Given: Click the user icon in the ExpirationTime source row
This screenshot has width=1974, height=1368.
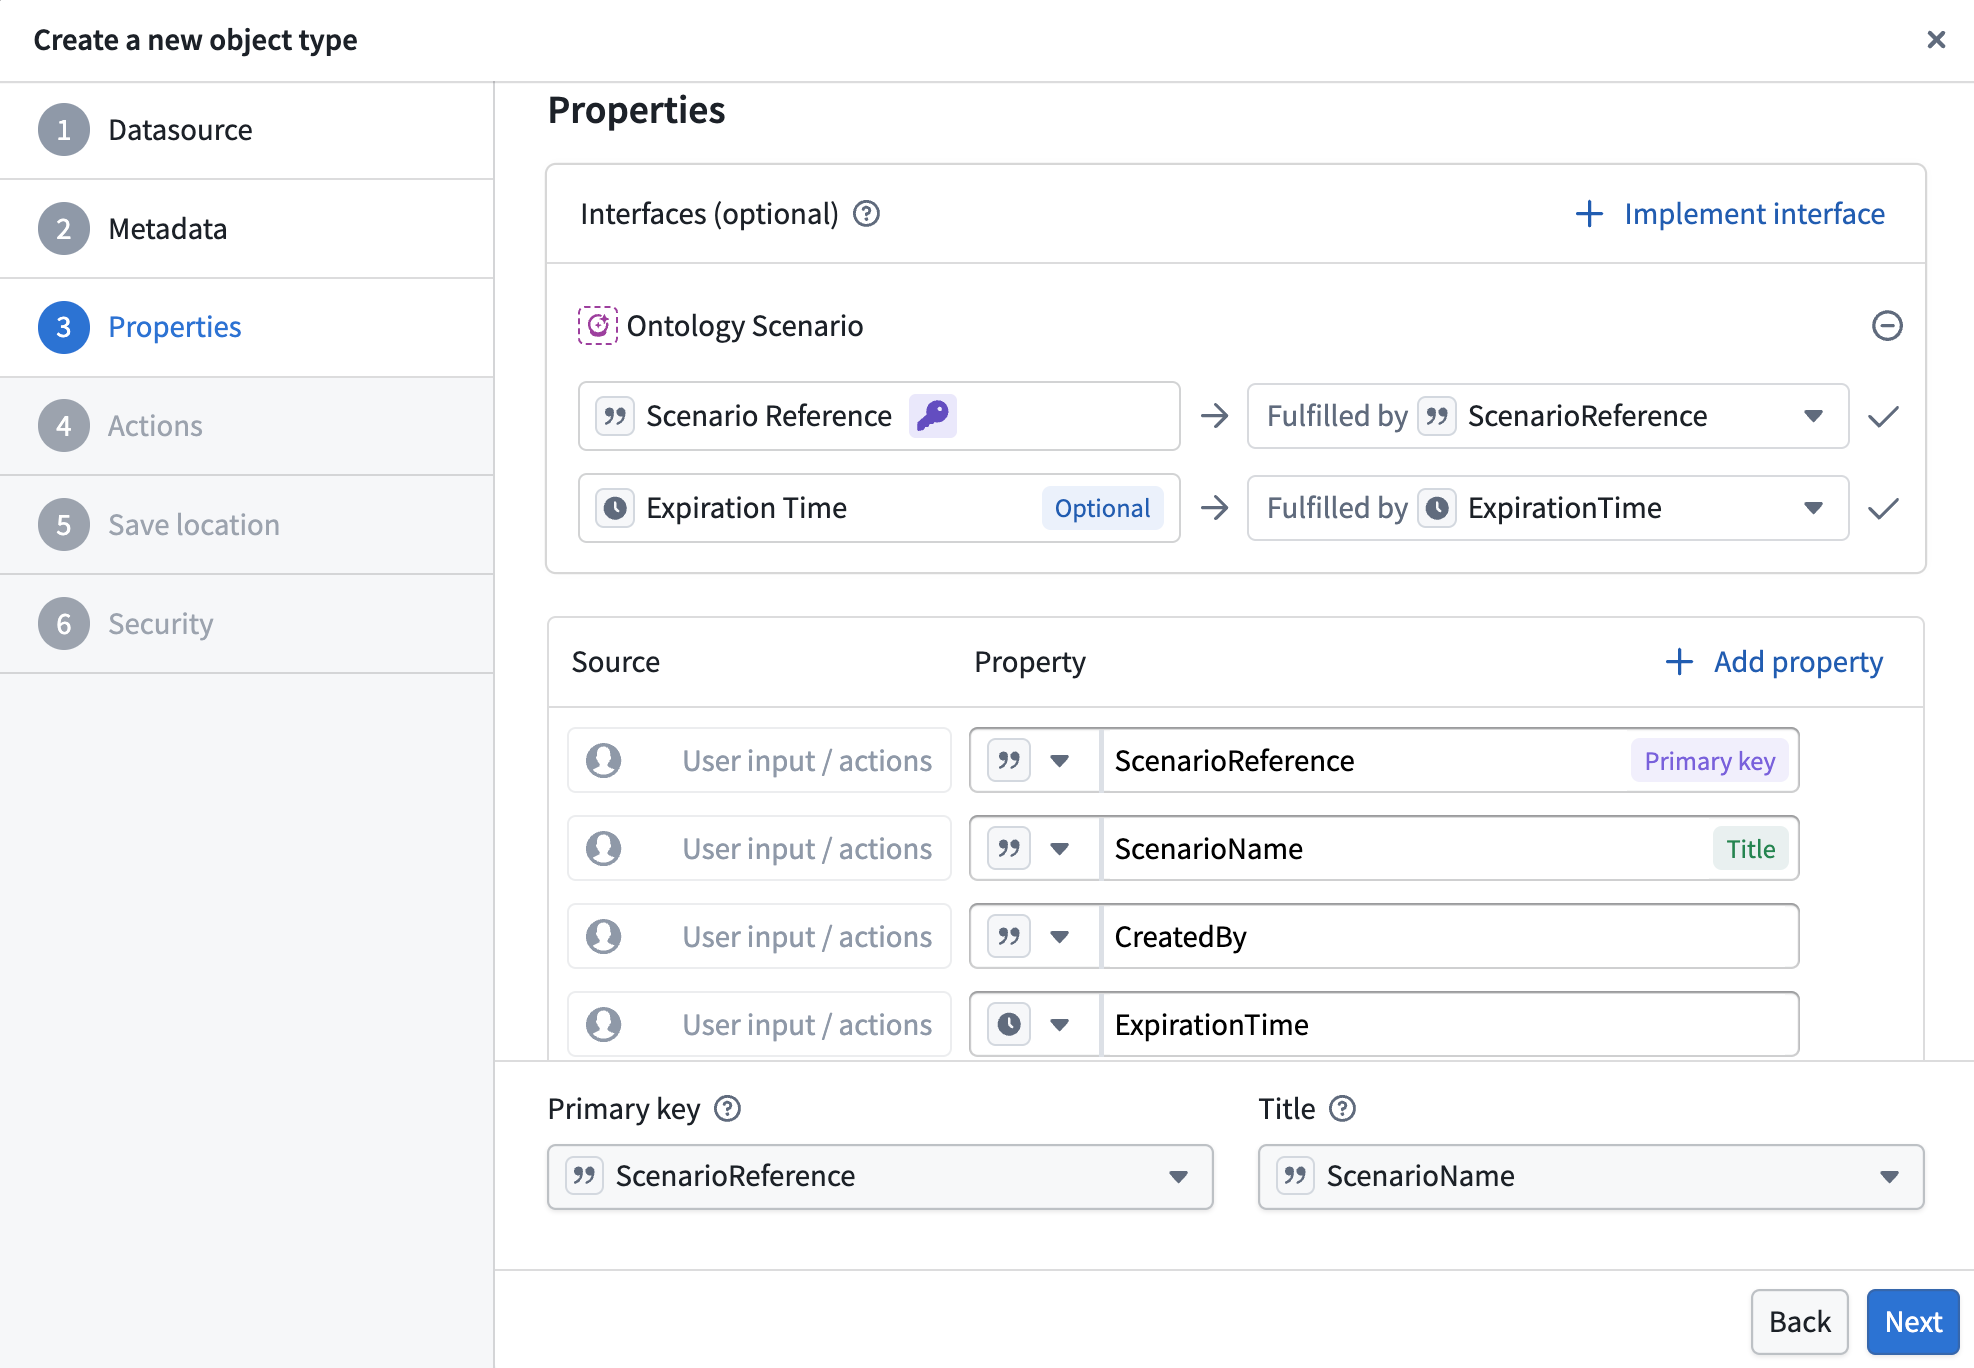Looking at the screenshot, I should pyautogui.click(x=603, y=1025).
